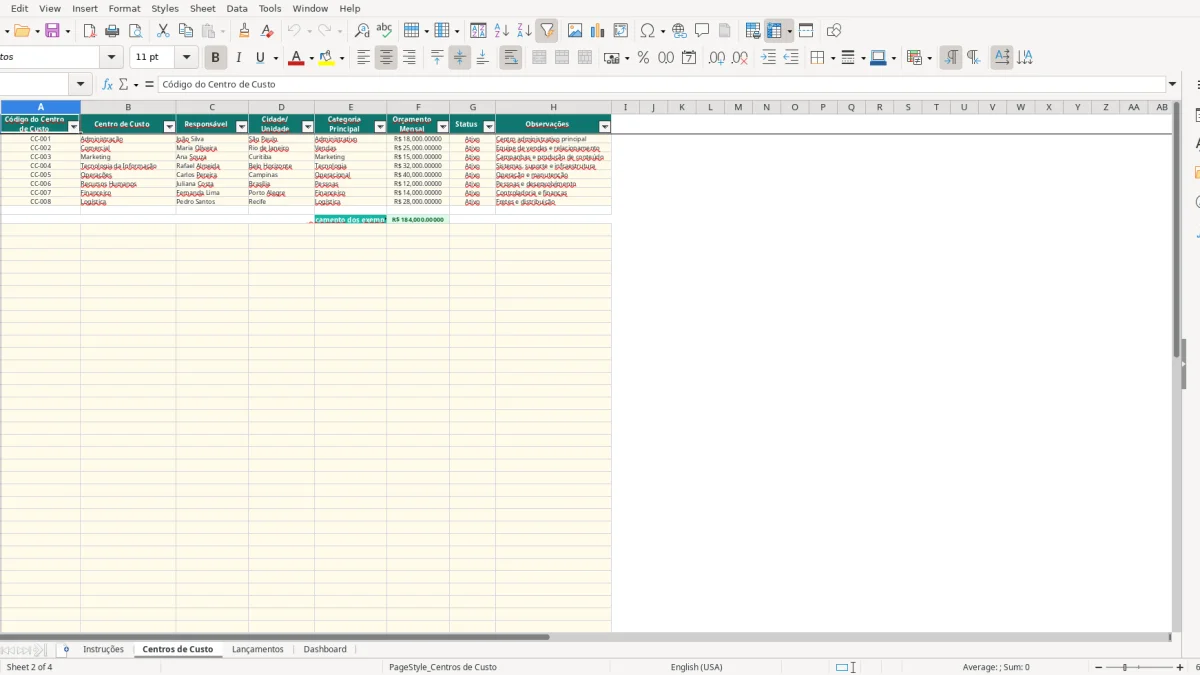Expand the formula bar
The width and height of the screenshot is (1200, 675).
(1173, 85)
